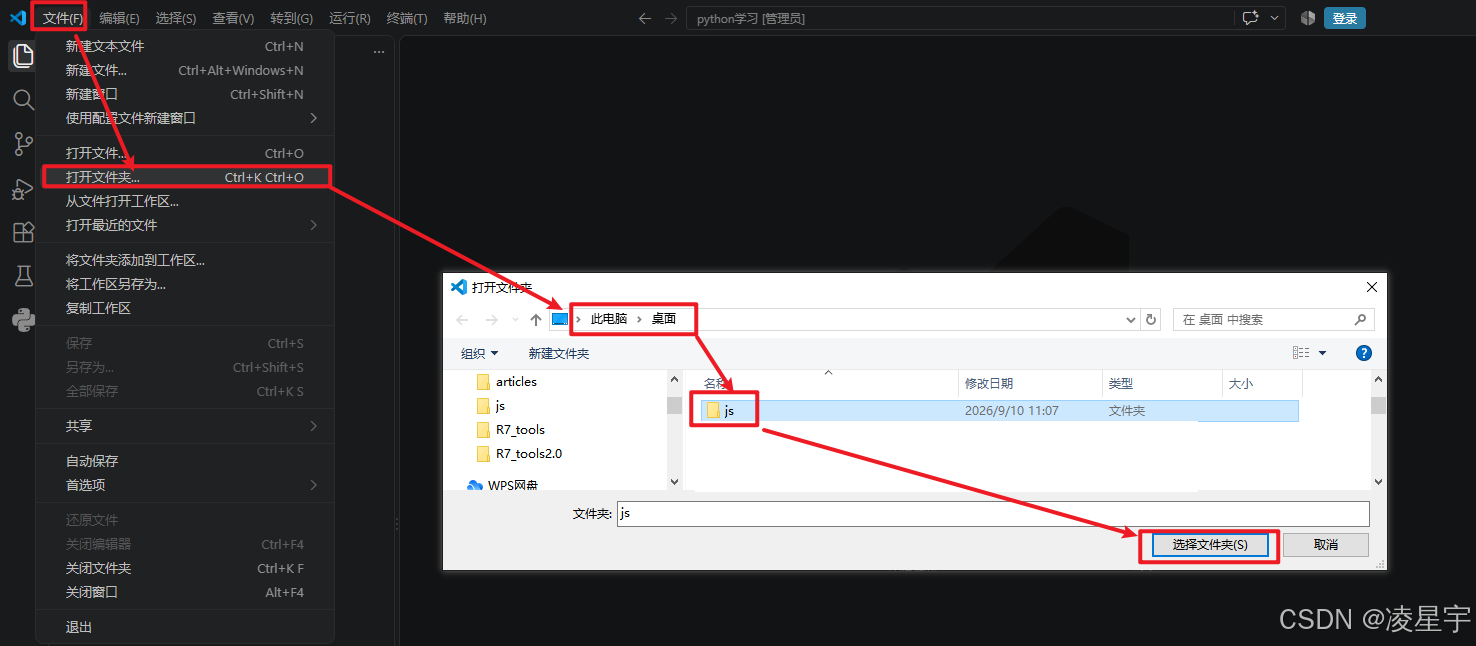Viewport: 1476px width, 646px height.
Task: Open dialog help question mark
Action: (1363, 353)
